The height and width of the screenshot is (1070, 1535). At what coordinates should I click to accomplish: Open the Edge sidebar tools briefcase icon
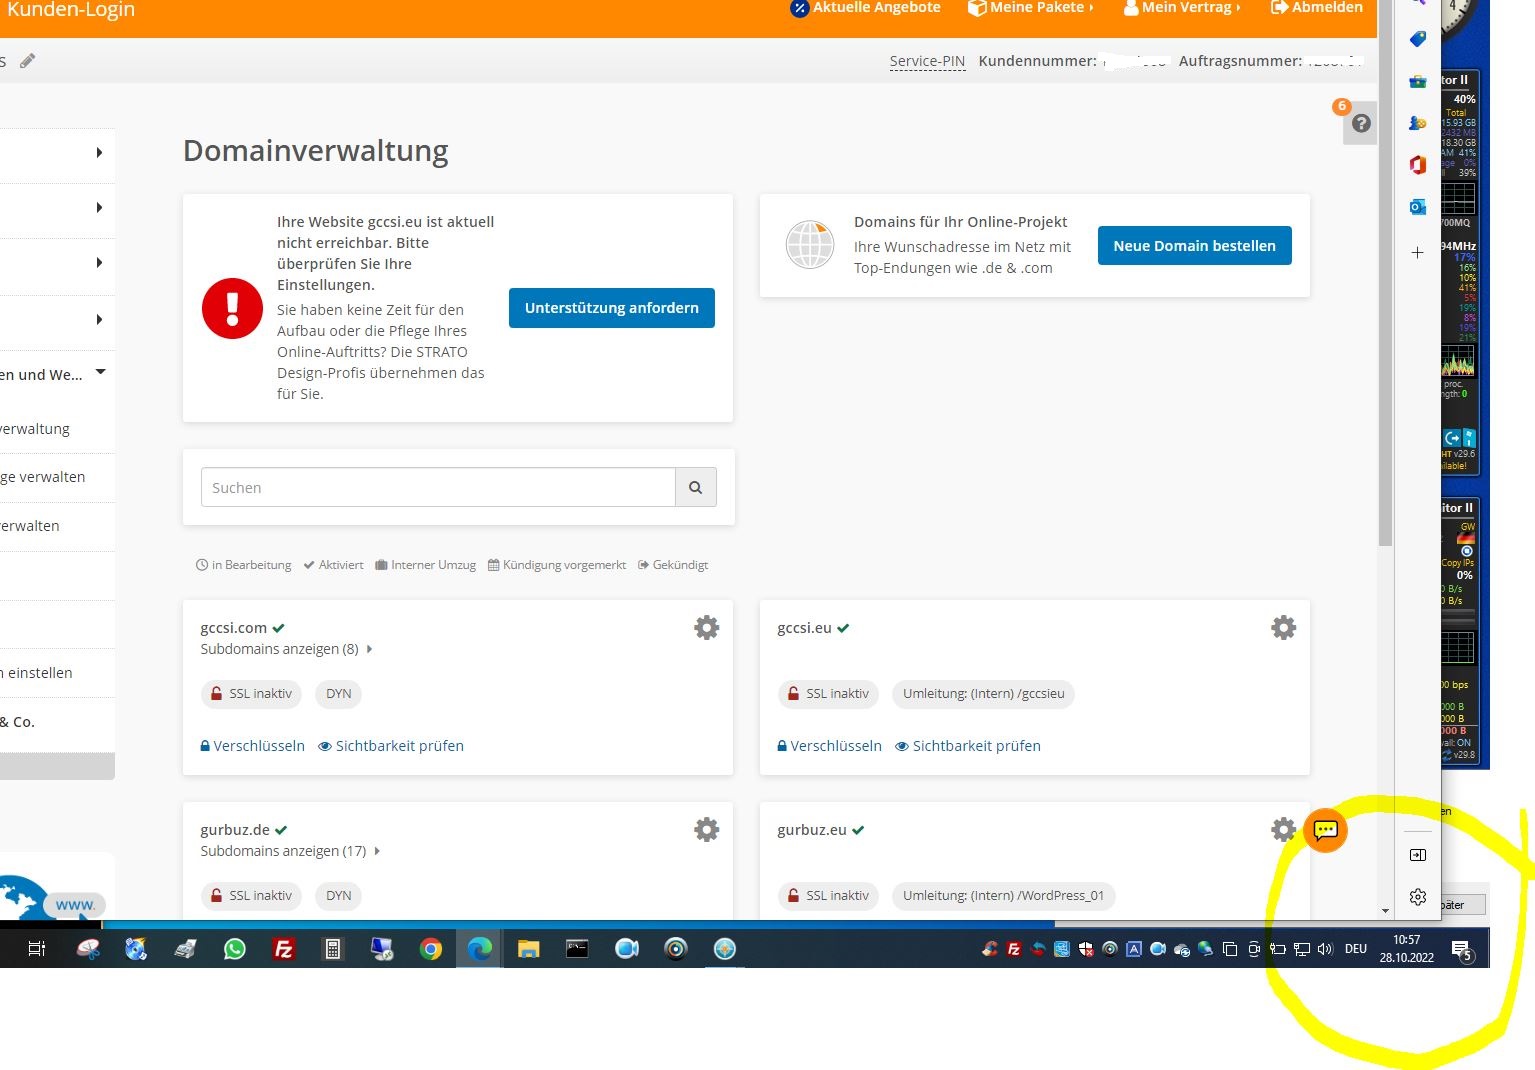click(x=1417, y=82)
